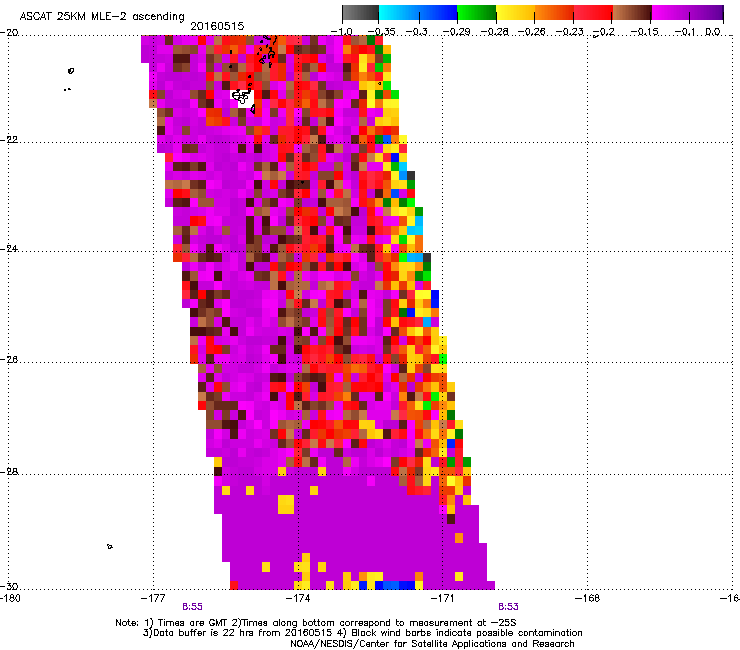Click the title "ASCAT 25KM MLE-2 ascending"
This screenshot has height=650, width=740.
pyautogui.click(x=102, y=16)
